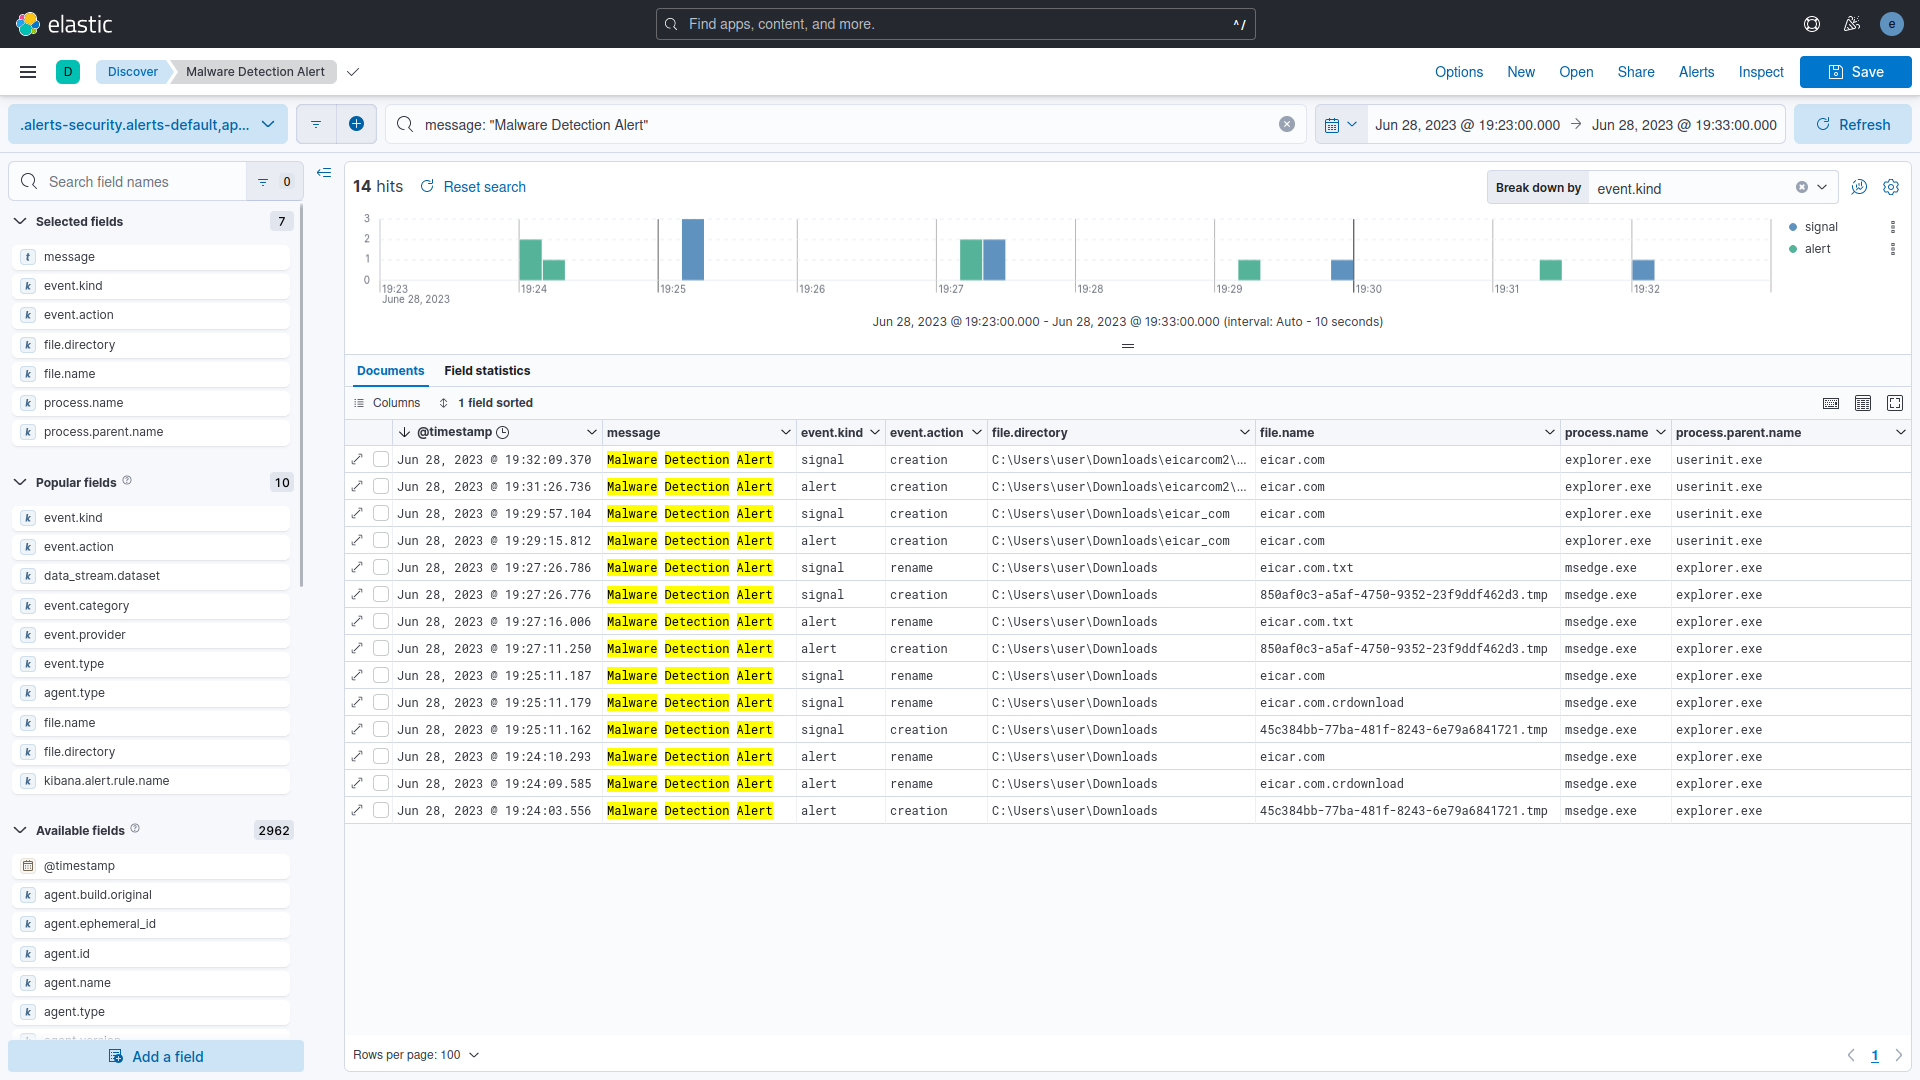Open the main hamburger navigation menu

click(28, 72)
